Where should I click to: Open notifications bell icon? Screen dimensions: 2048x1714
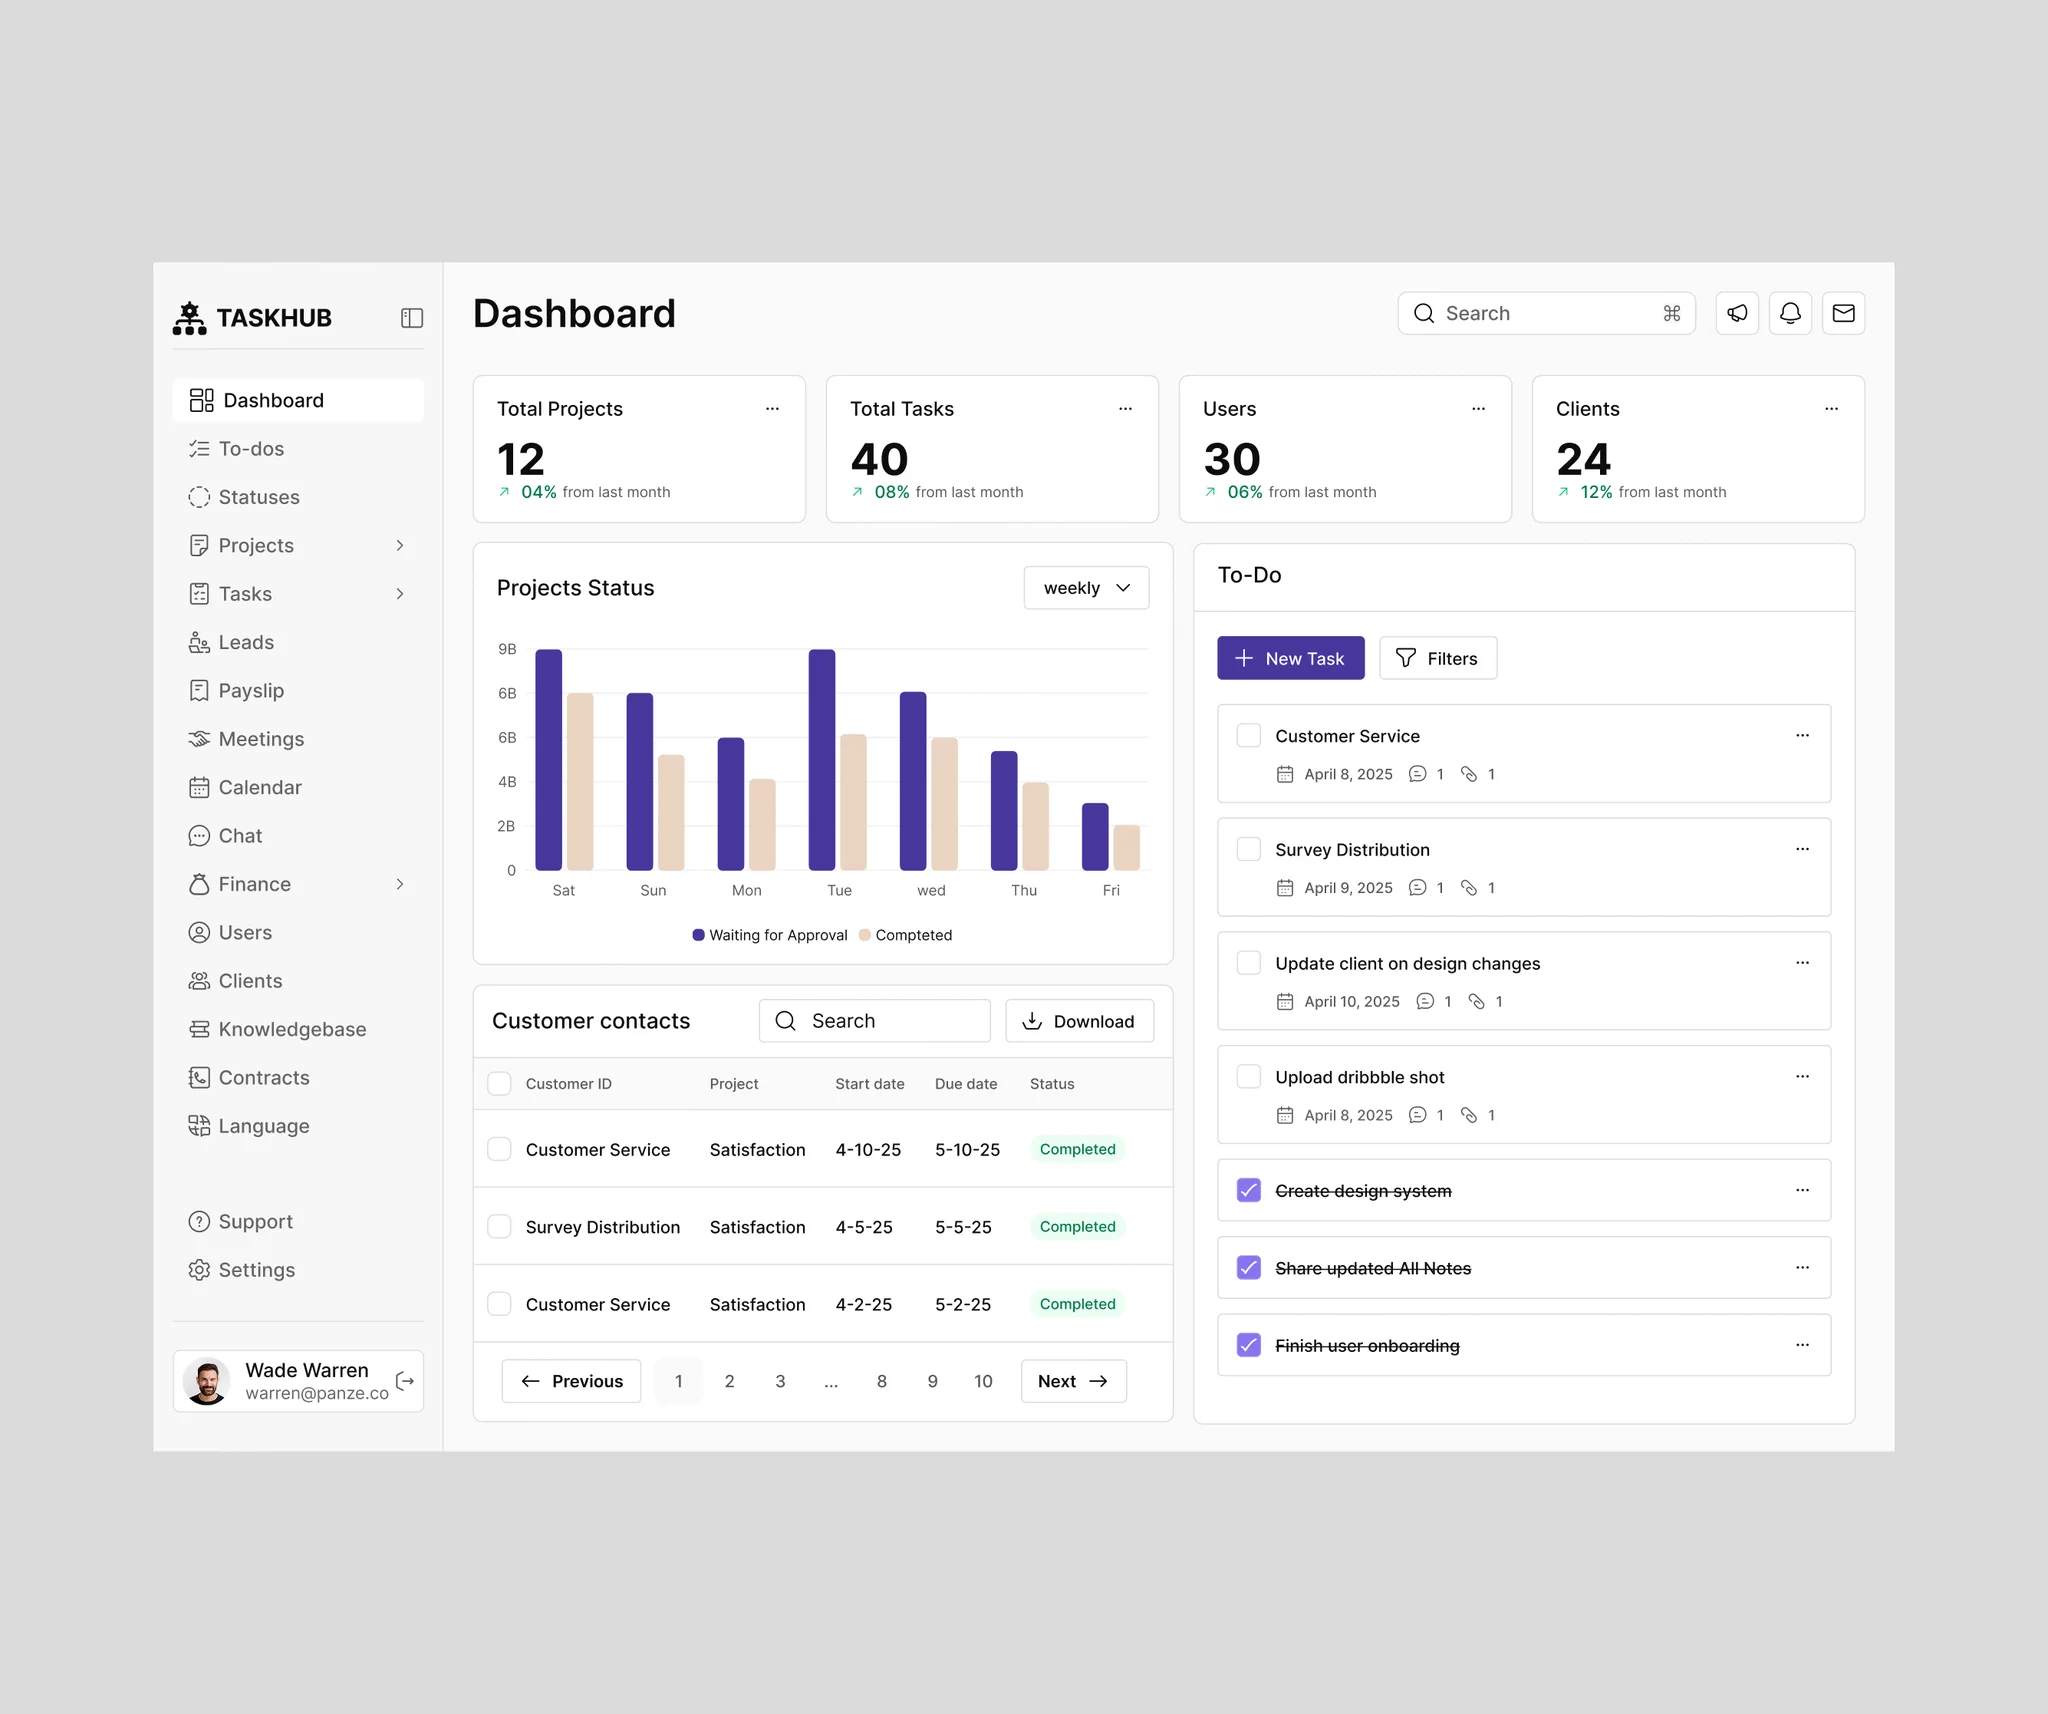1790,313
